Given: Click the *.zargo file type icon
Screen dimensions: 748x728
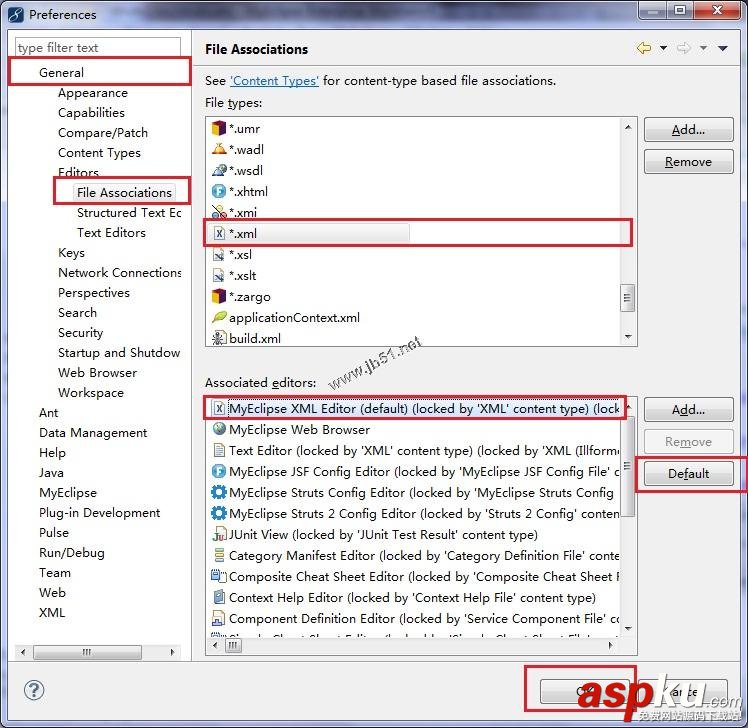Looking at the screenshot, I should 218,296.
